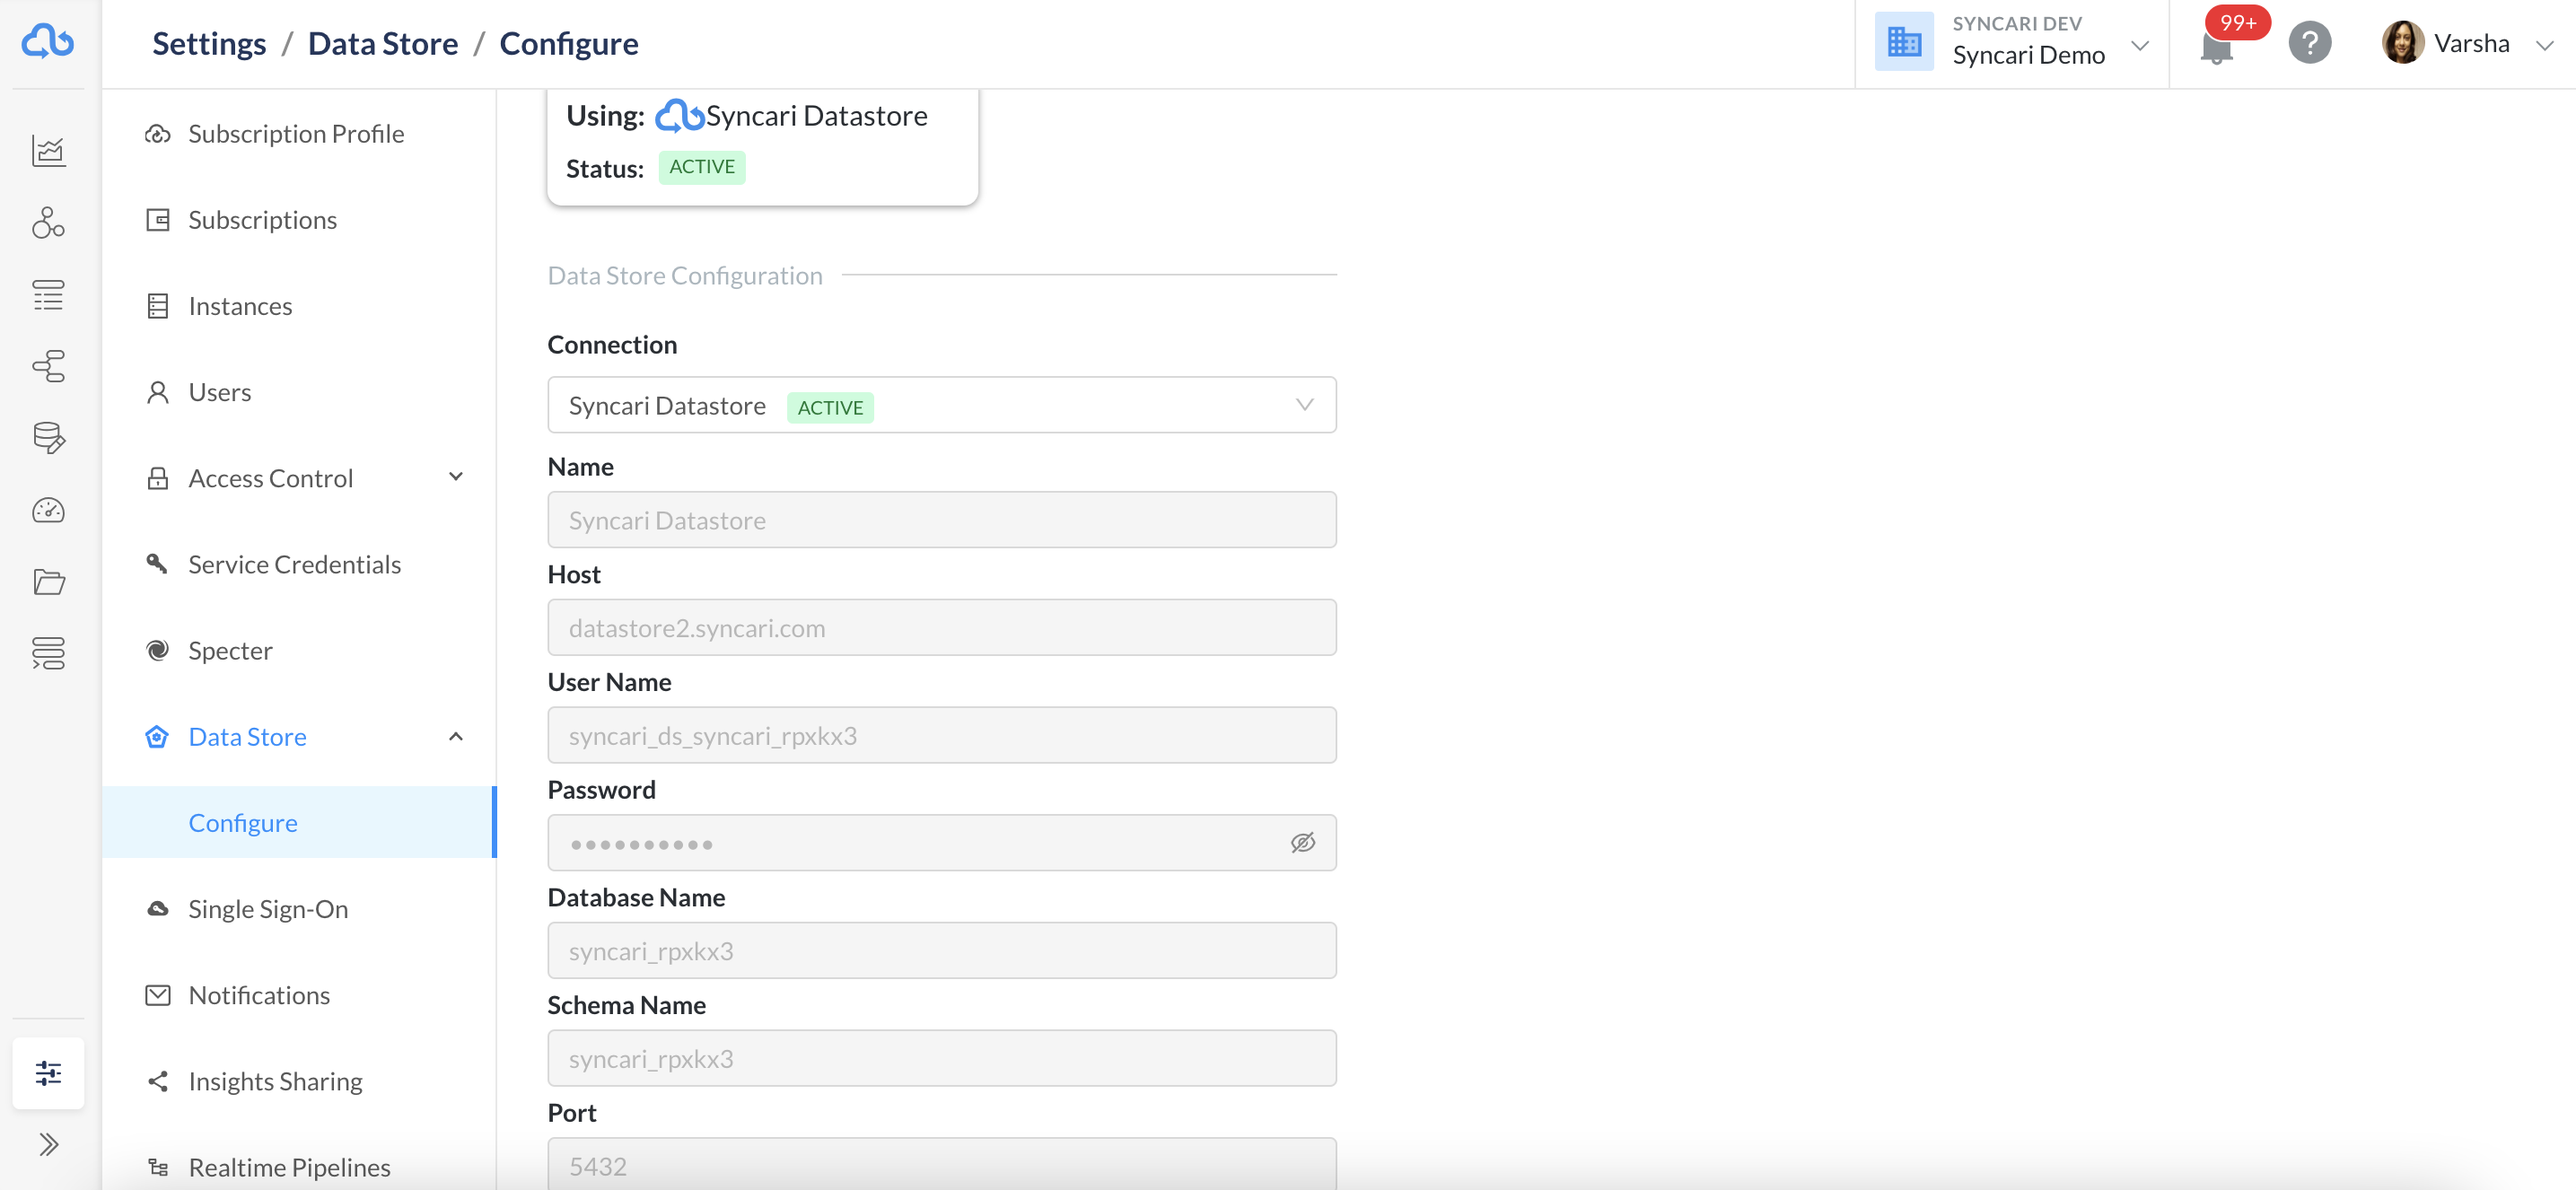Click the Notifications envelope icon

[157, 995]
